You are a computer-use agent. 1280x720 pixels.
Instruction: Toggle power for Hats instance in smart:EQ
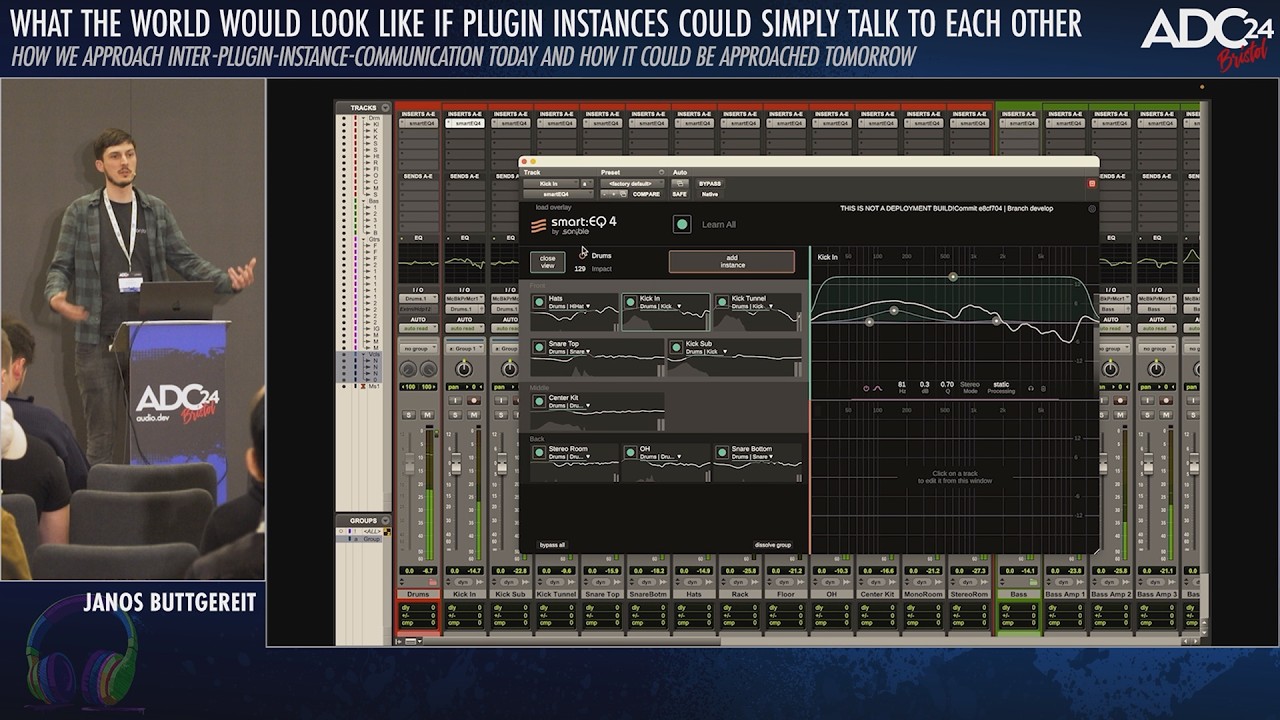click(x=539, y=301)
